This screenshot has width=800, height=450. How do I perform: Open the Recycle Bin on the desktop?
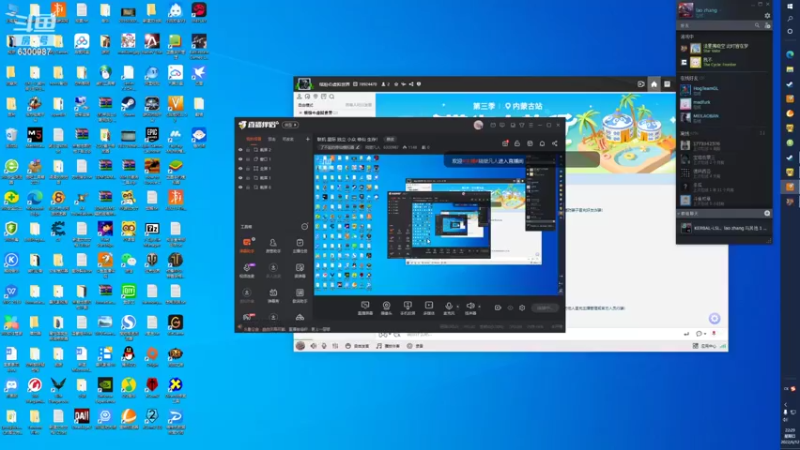point(11,138)
